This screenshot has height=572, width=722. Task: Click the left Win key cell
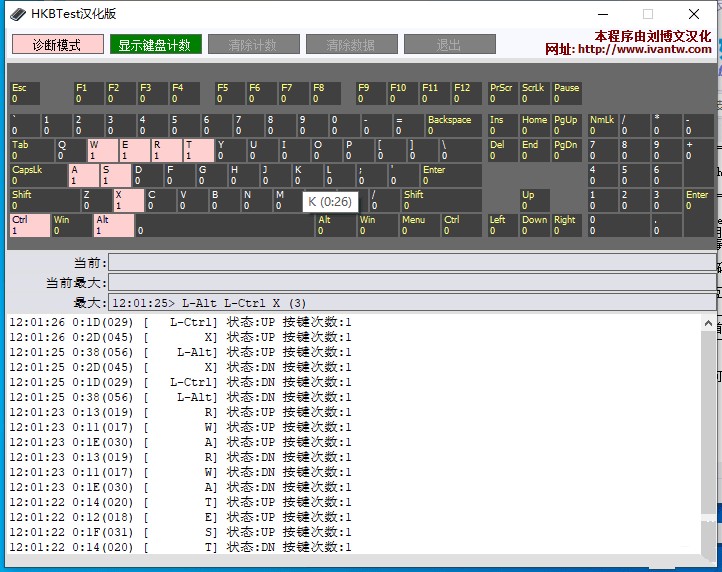(72, 226)
